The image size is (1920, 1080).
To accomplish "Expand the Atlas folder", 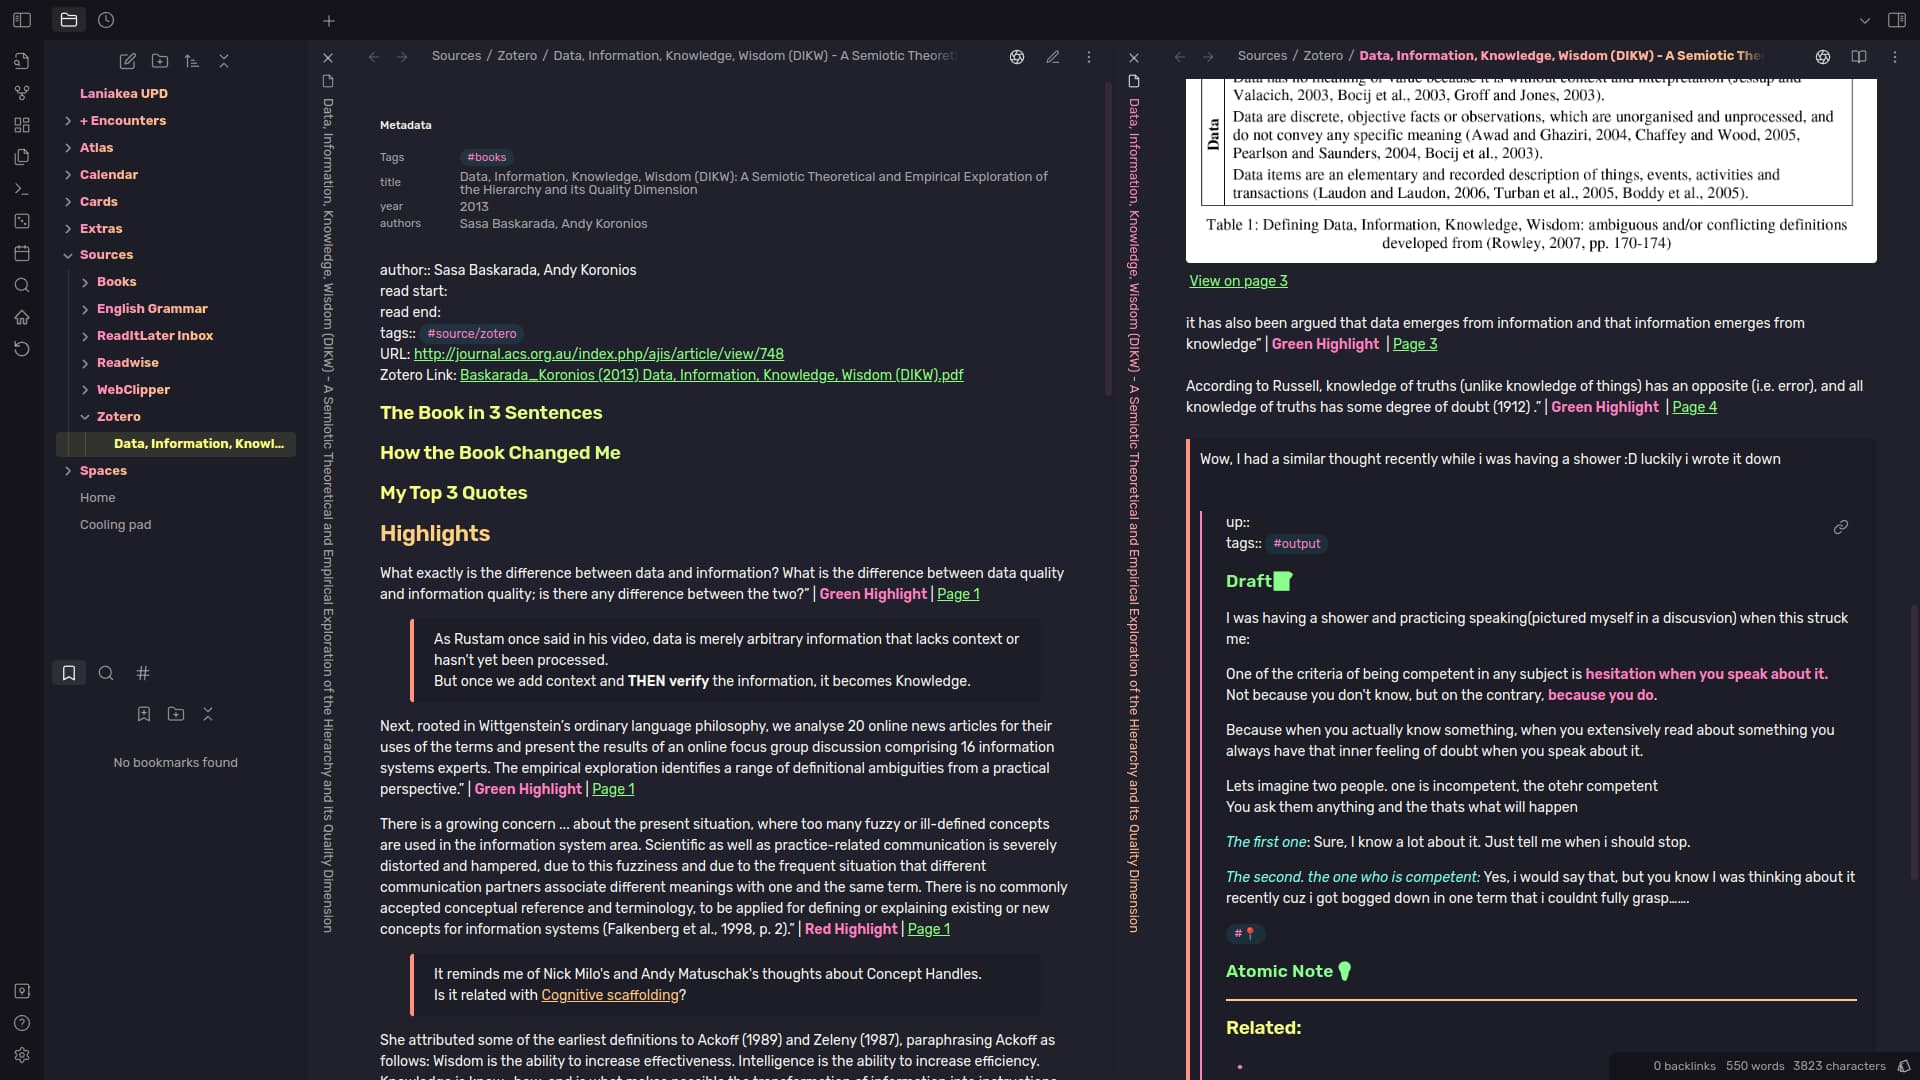I will 96,147.
